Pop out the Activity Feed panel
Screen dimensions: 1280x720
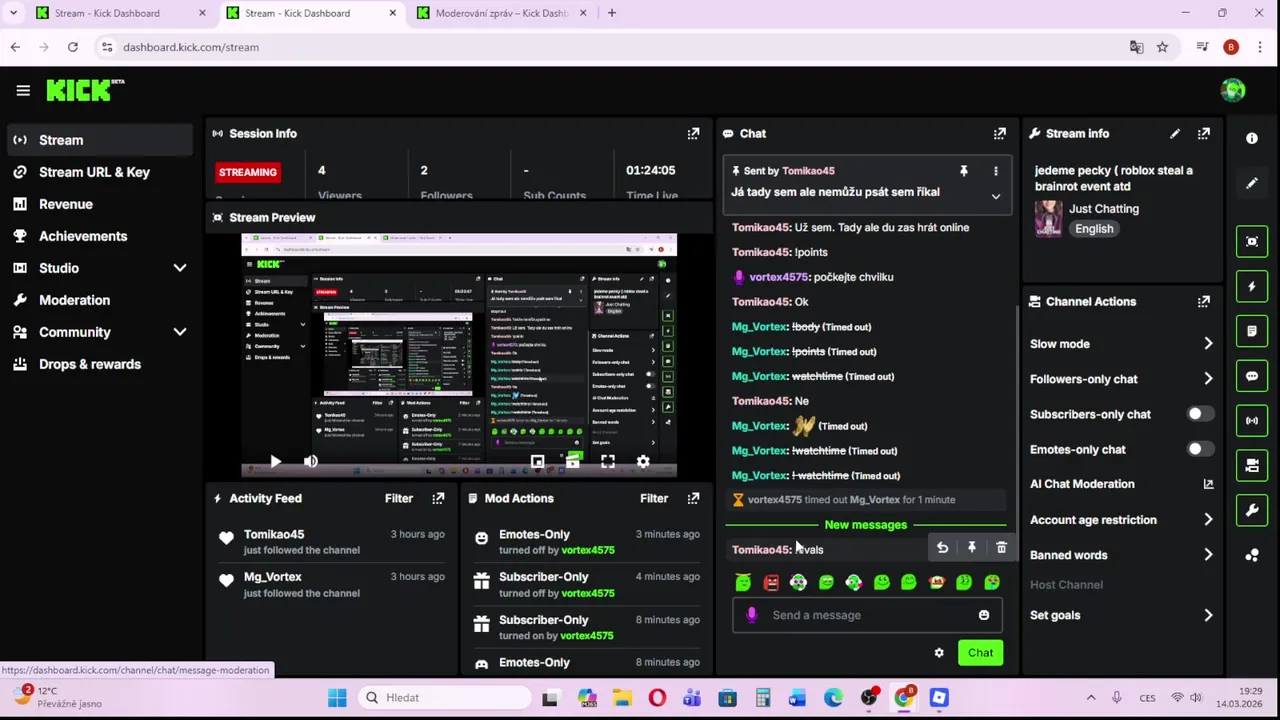pos(438,498)
